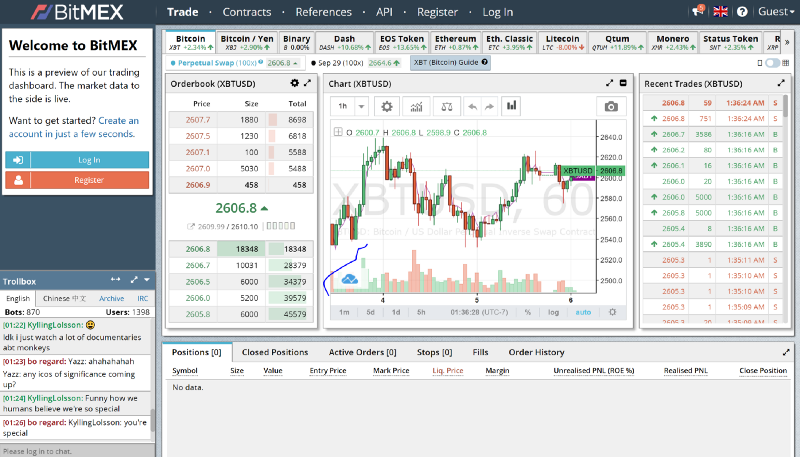Click the Trollbox chat input field
The width and height of the screenshot is (800, 457).
(77, 451)
